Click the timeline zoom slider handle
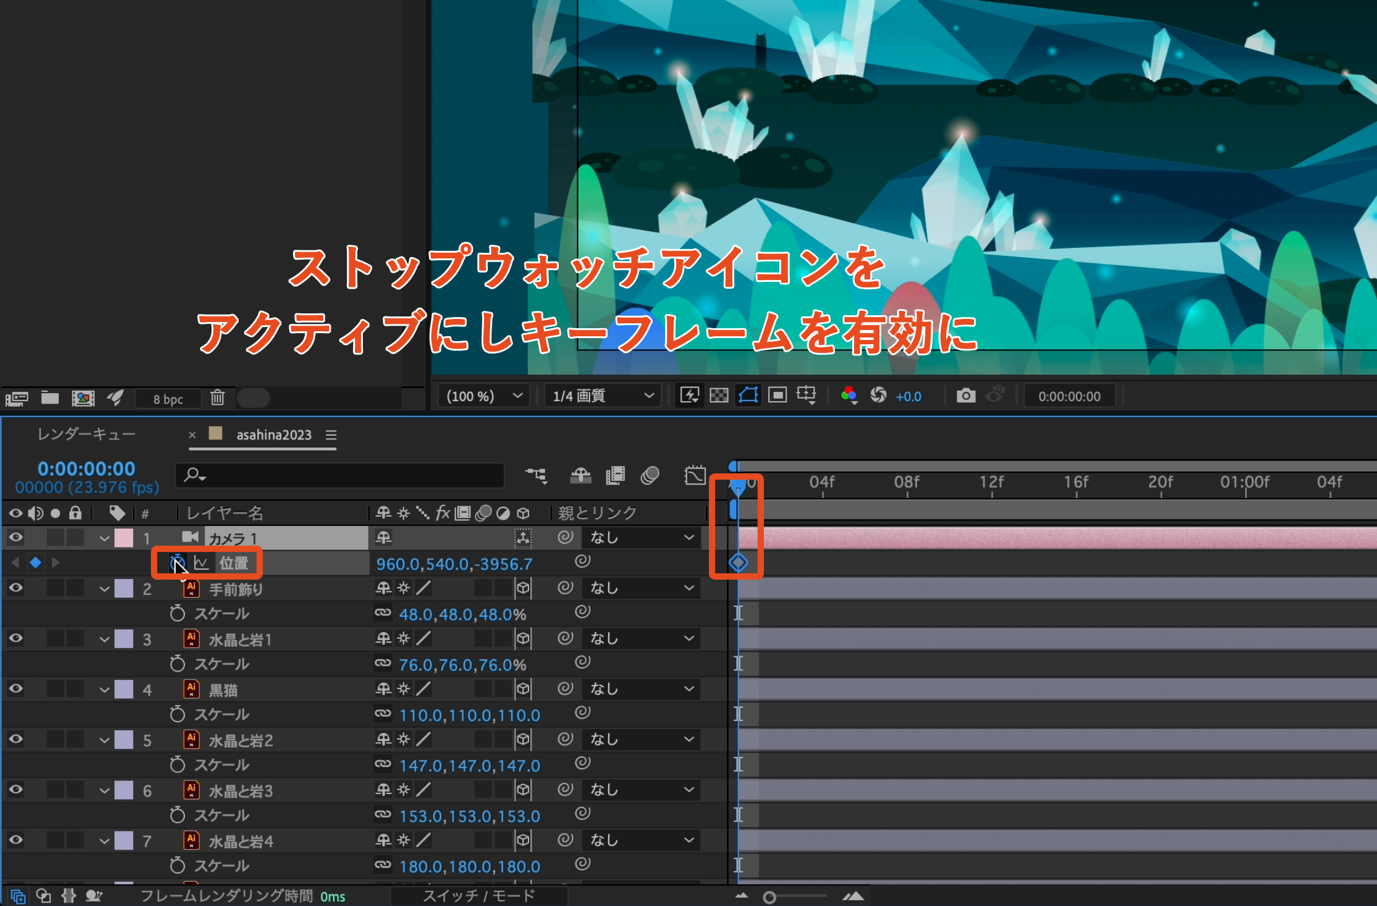This screenshot has height=906, width=1377. (770, 897)
